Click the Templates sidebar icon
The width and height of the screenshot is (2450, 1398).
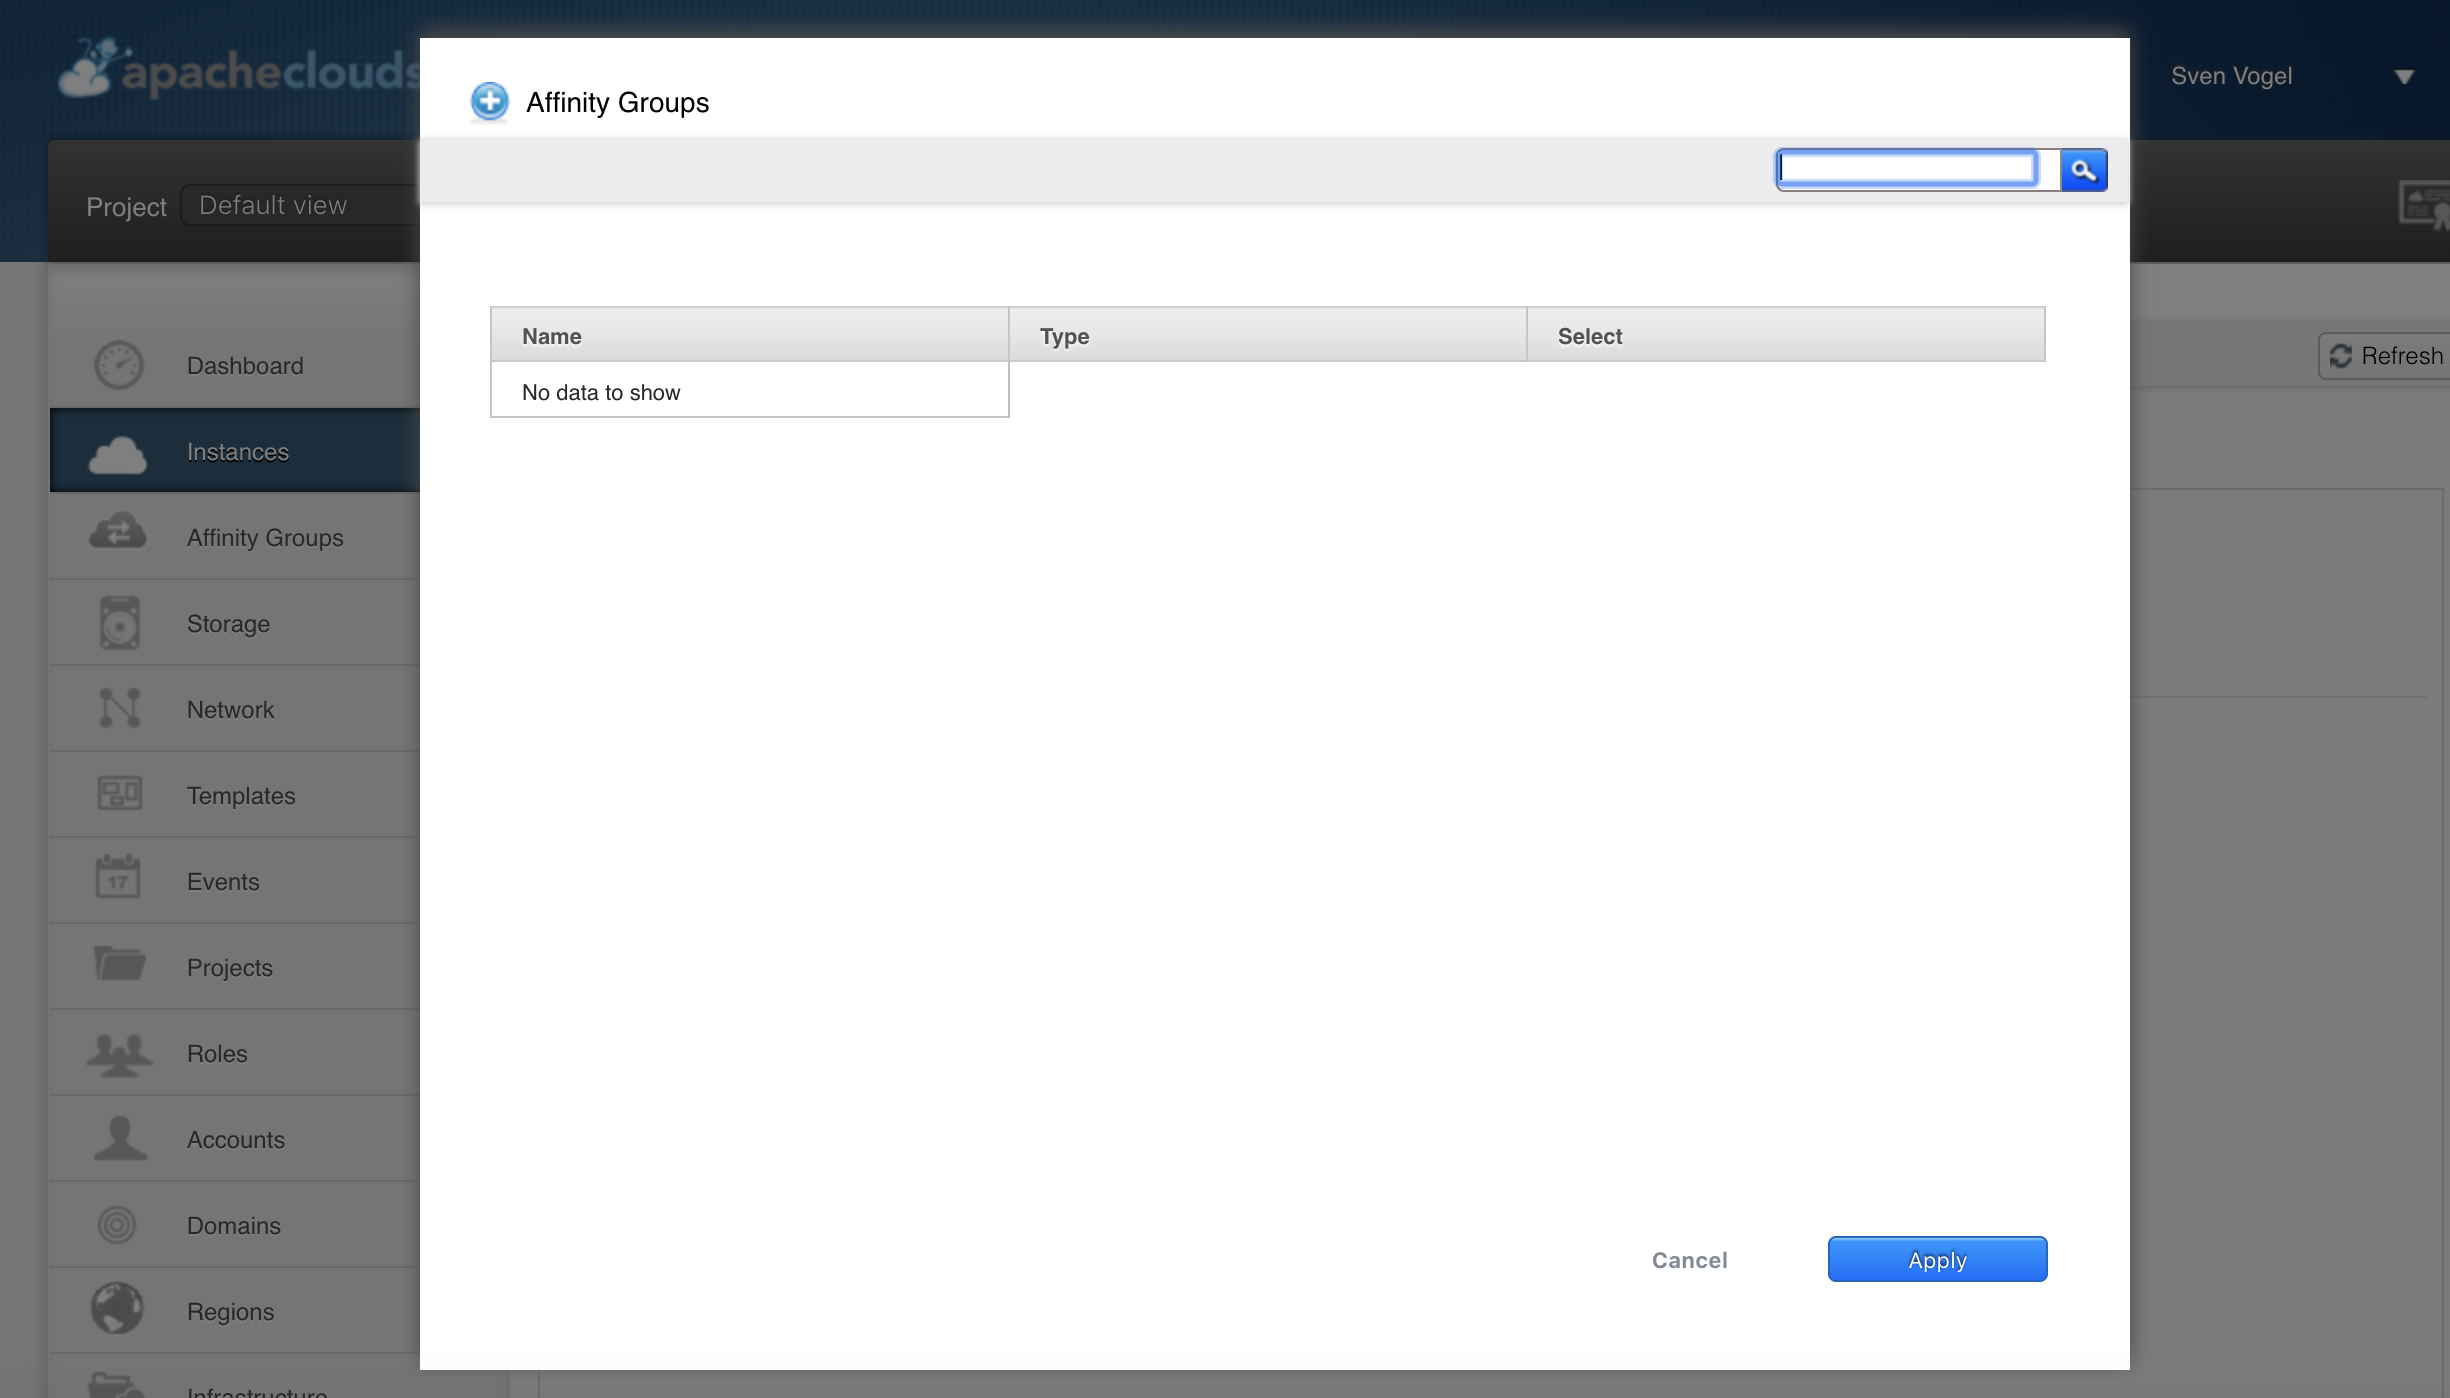(119, 794)
